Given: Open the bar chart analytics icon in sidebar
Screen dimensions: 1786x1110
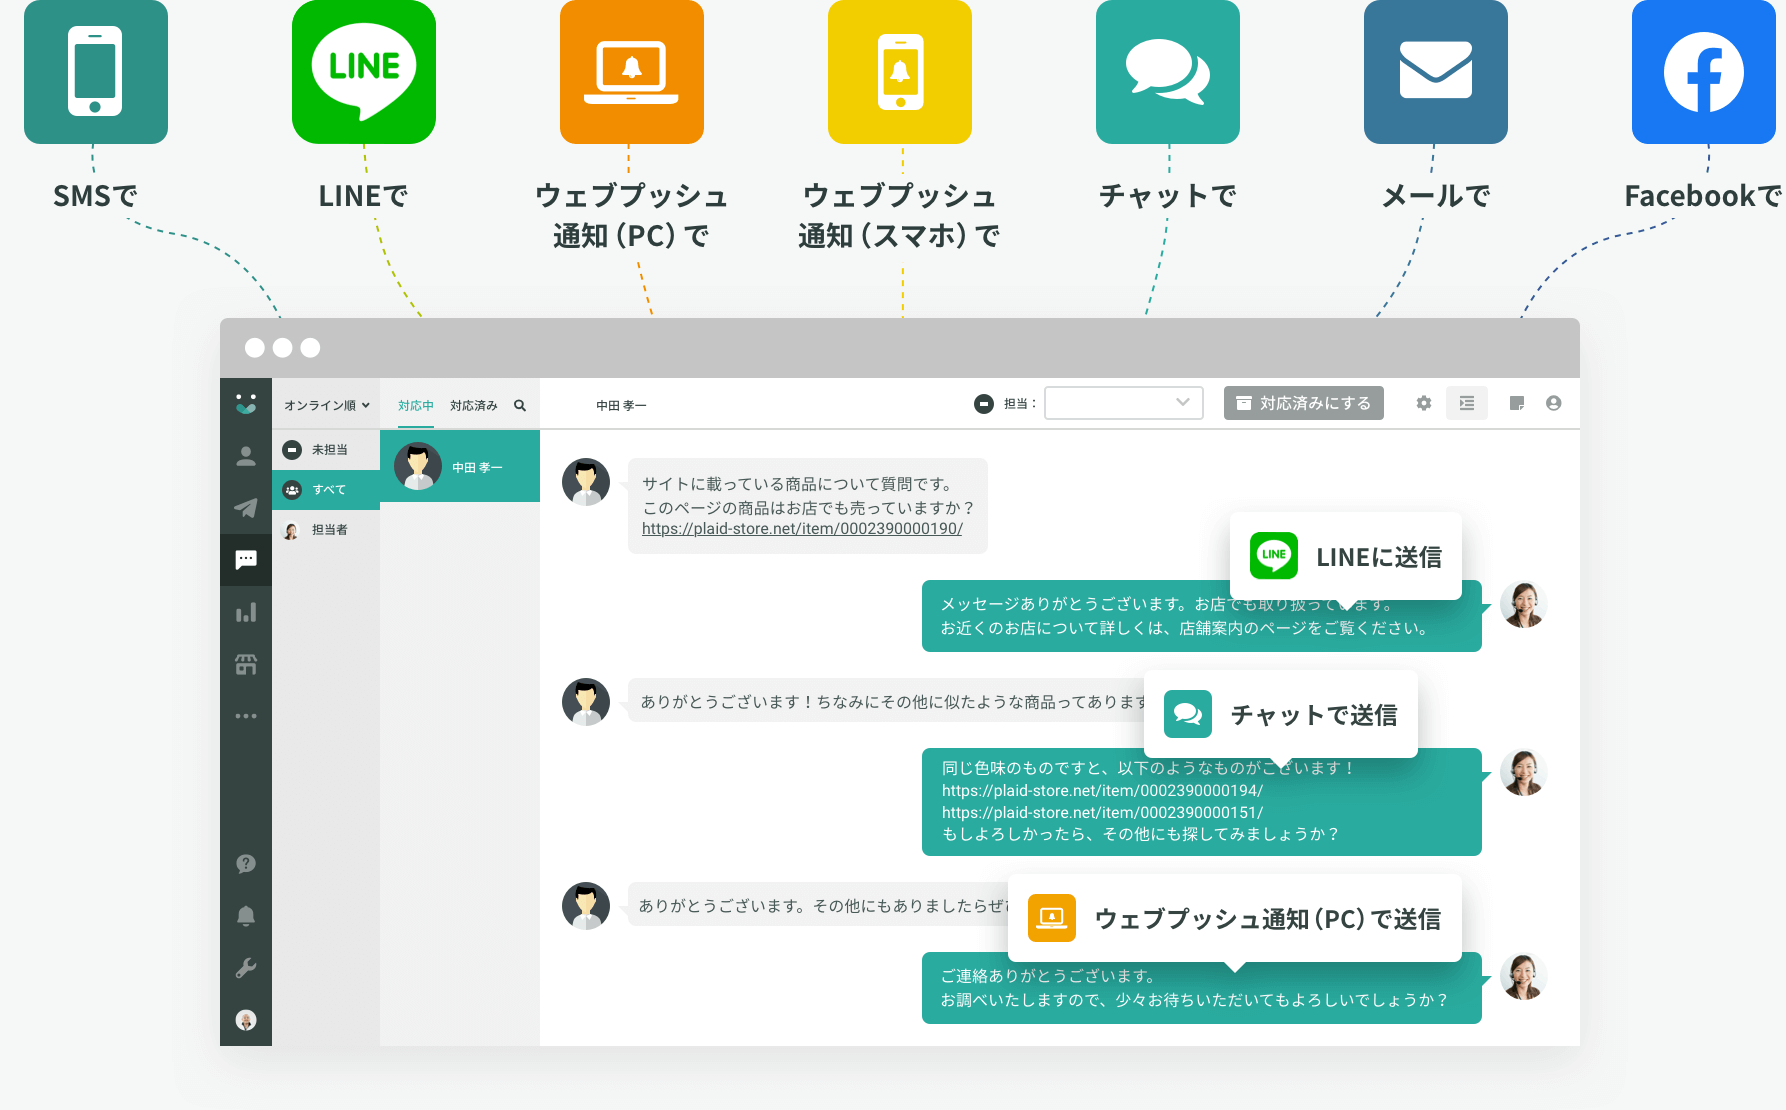Looking at the screenshot, I should [x=246, y=612].
